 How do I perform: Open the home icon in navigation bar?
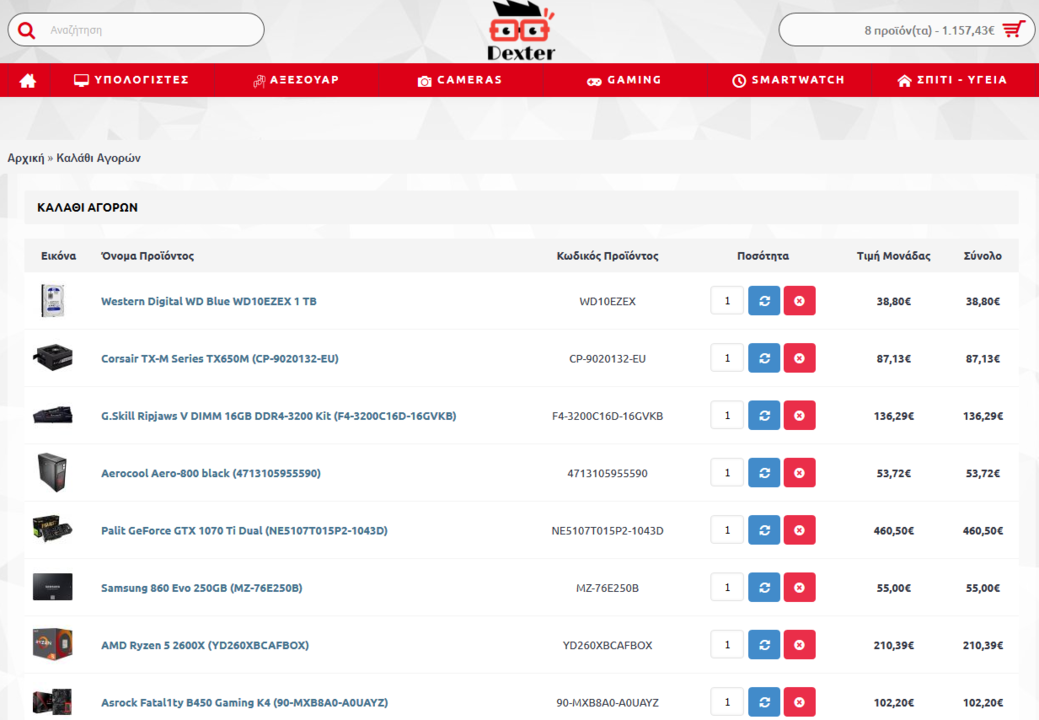point(28,80)
